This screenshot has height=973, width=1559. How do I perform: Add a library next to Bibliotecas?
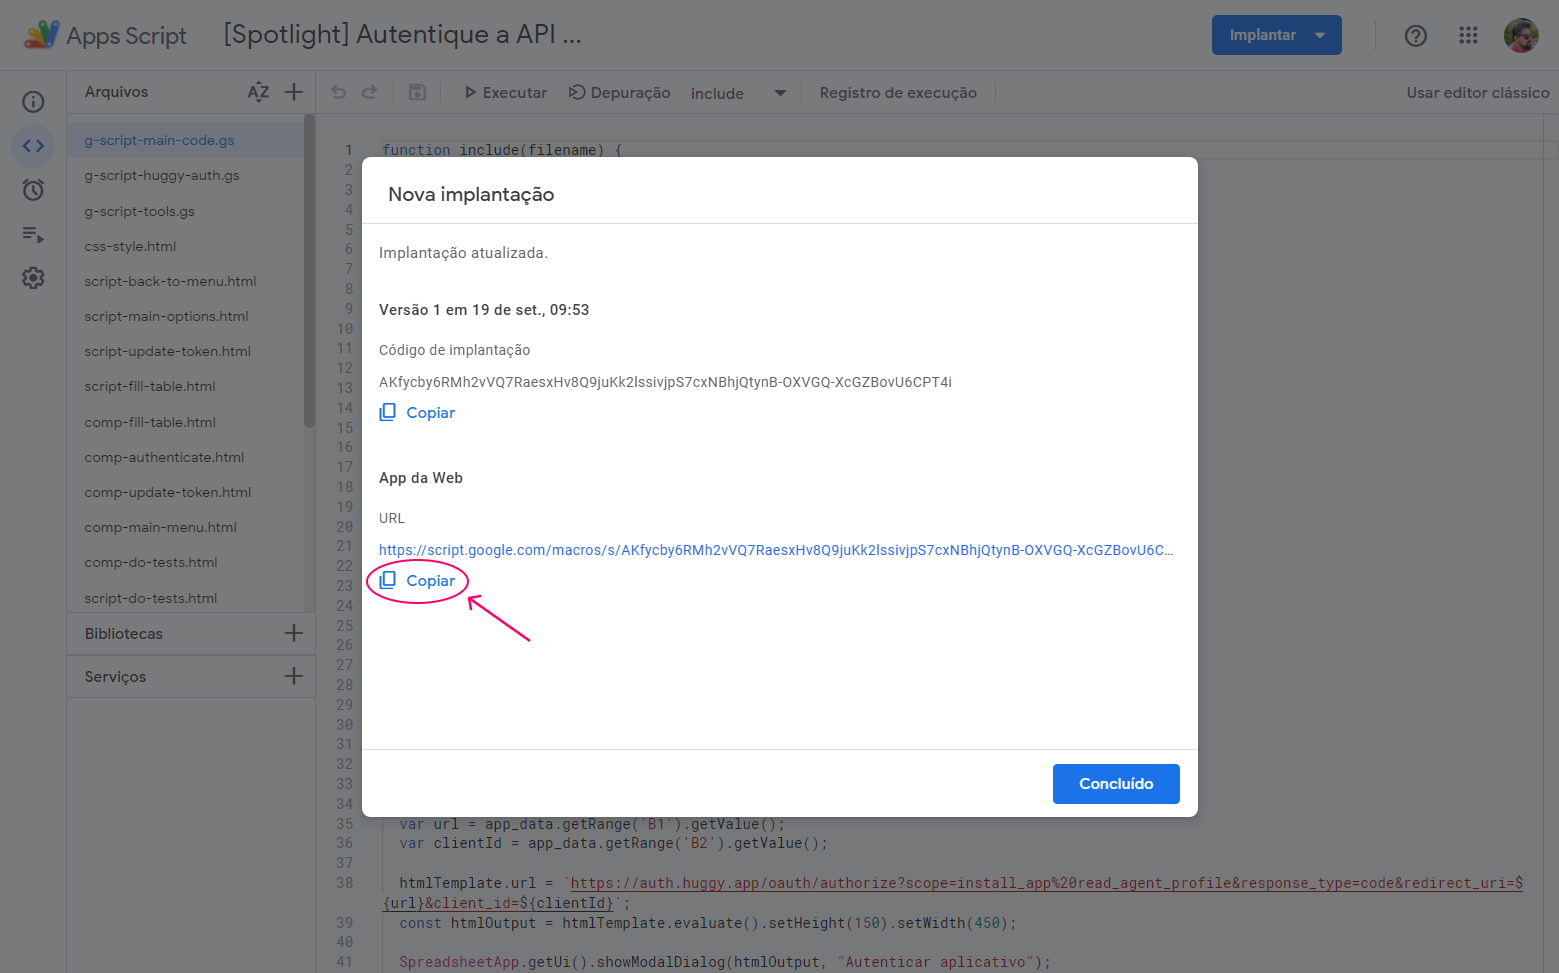pyautogui.click(x=294, y=633)
